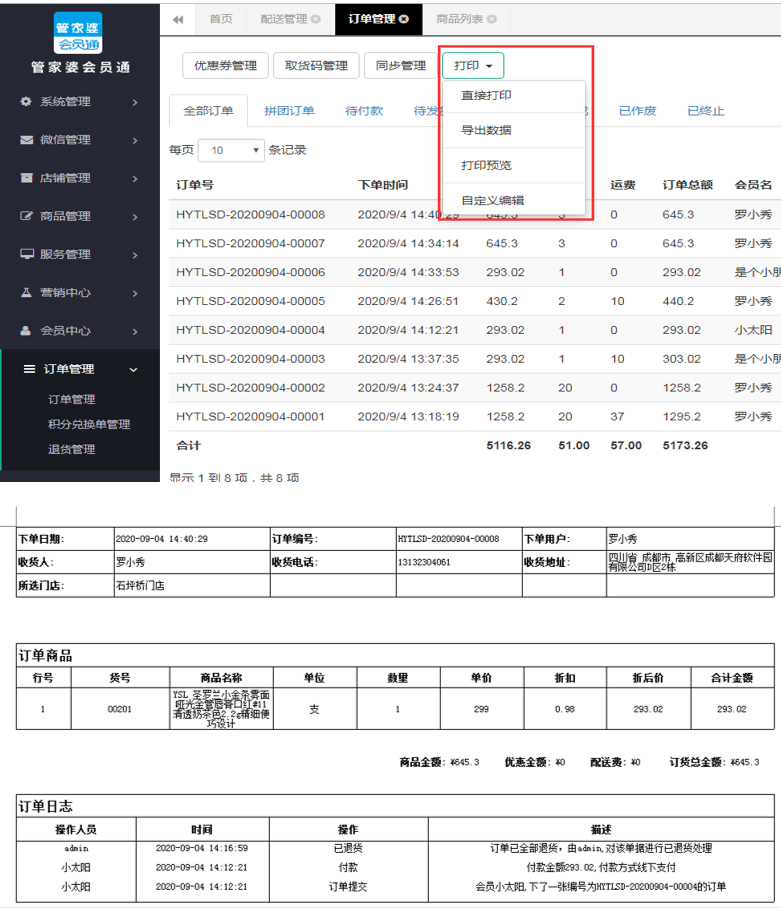
Task: Open 积分兑换单管理 in the sidebar
Action: (x=89, y=424)
